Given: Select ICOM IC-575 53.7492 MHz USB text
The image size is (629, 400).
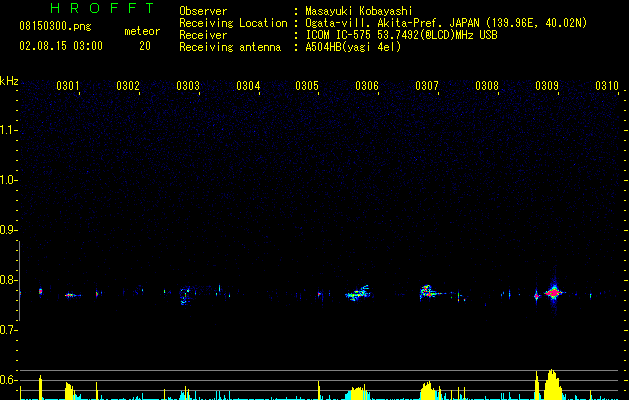Looking at the screenshot, I should pyautogui.click(x=401, y=35).
